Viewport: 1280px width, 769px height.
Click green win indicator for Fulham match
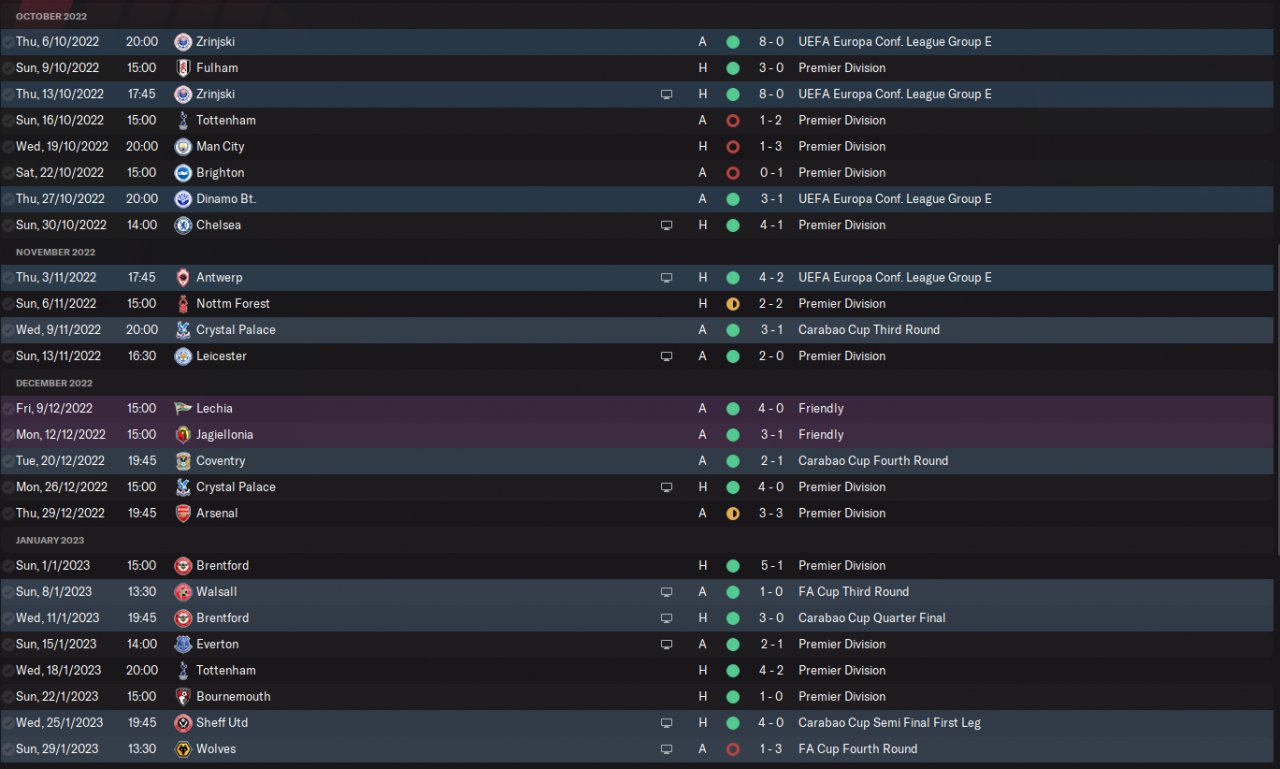click(x=733, y=68)
